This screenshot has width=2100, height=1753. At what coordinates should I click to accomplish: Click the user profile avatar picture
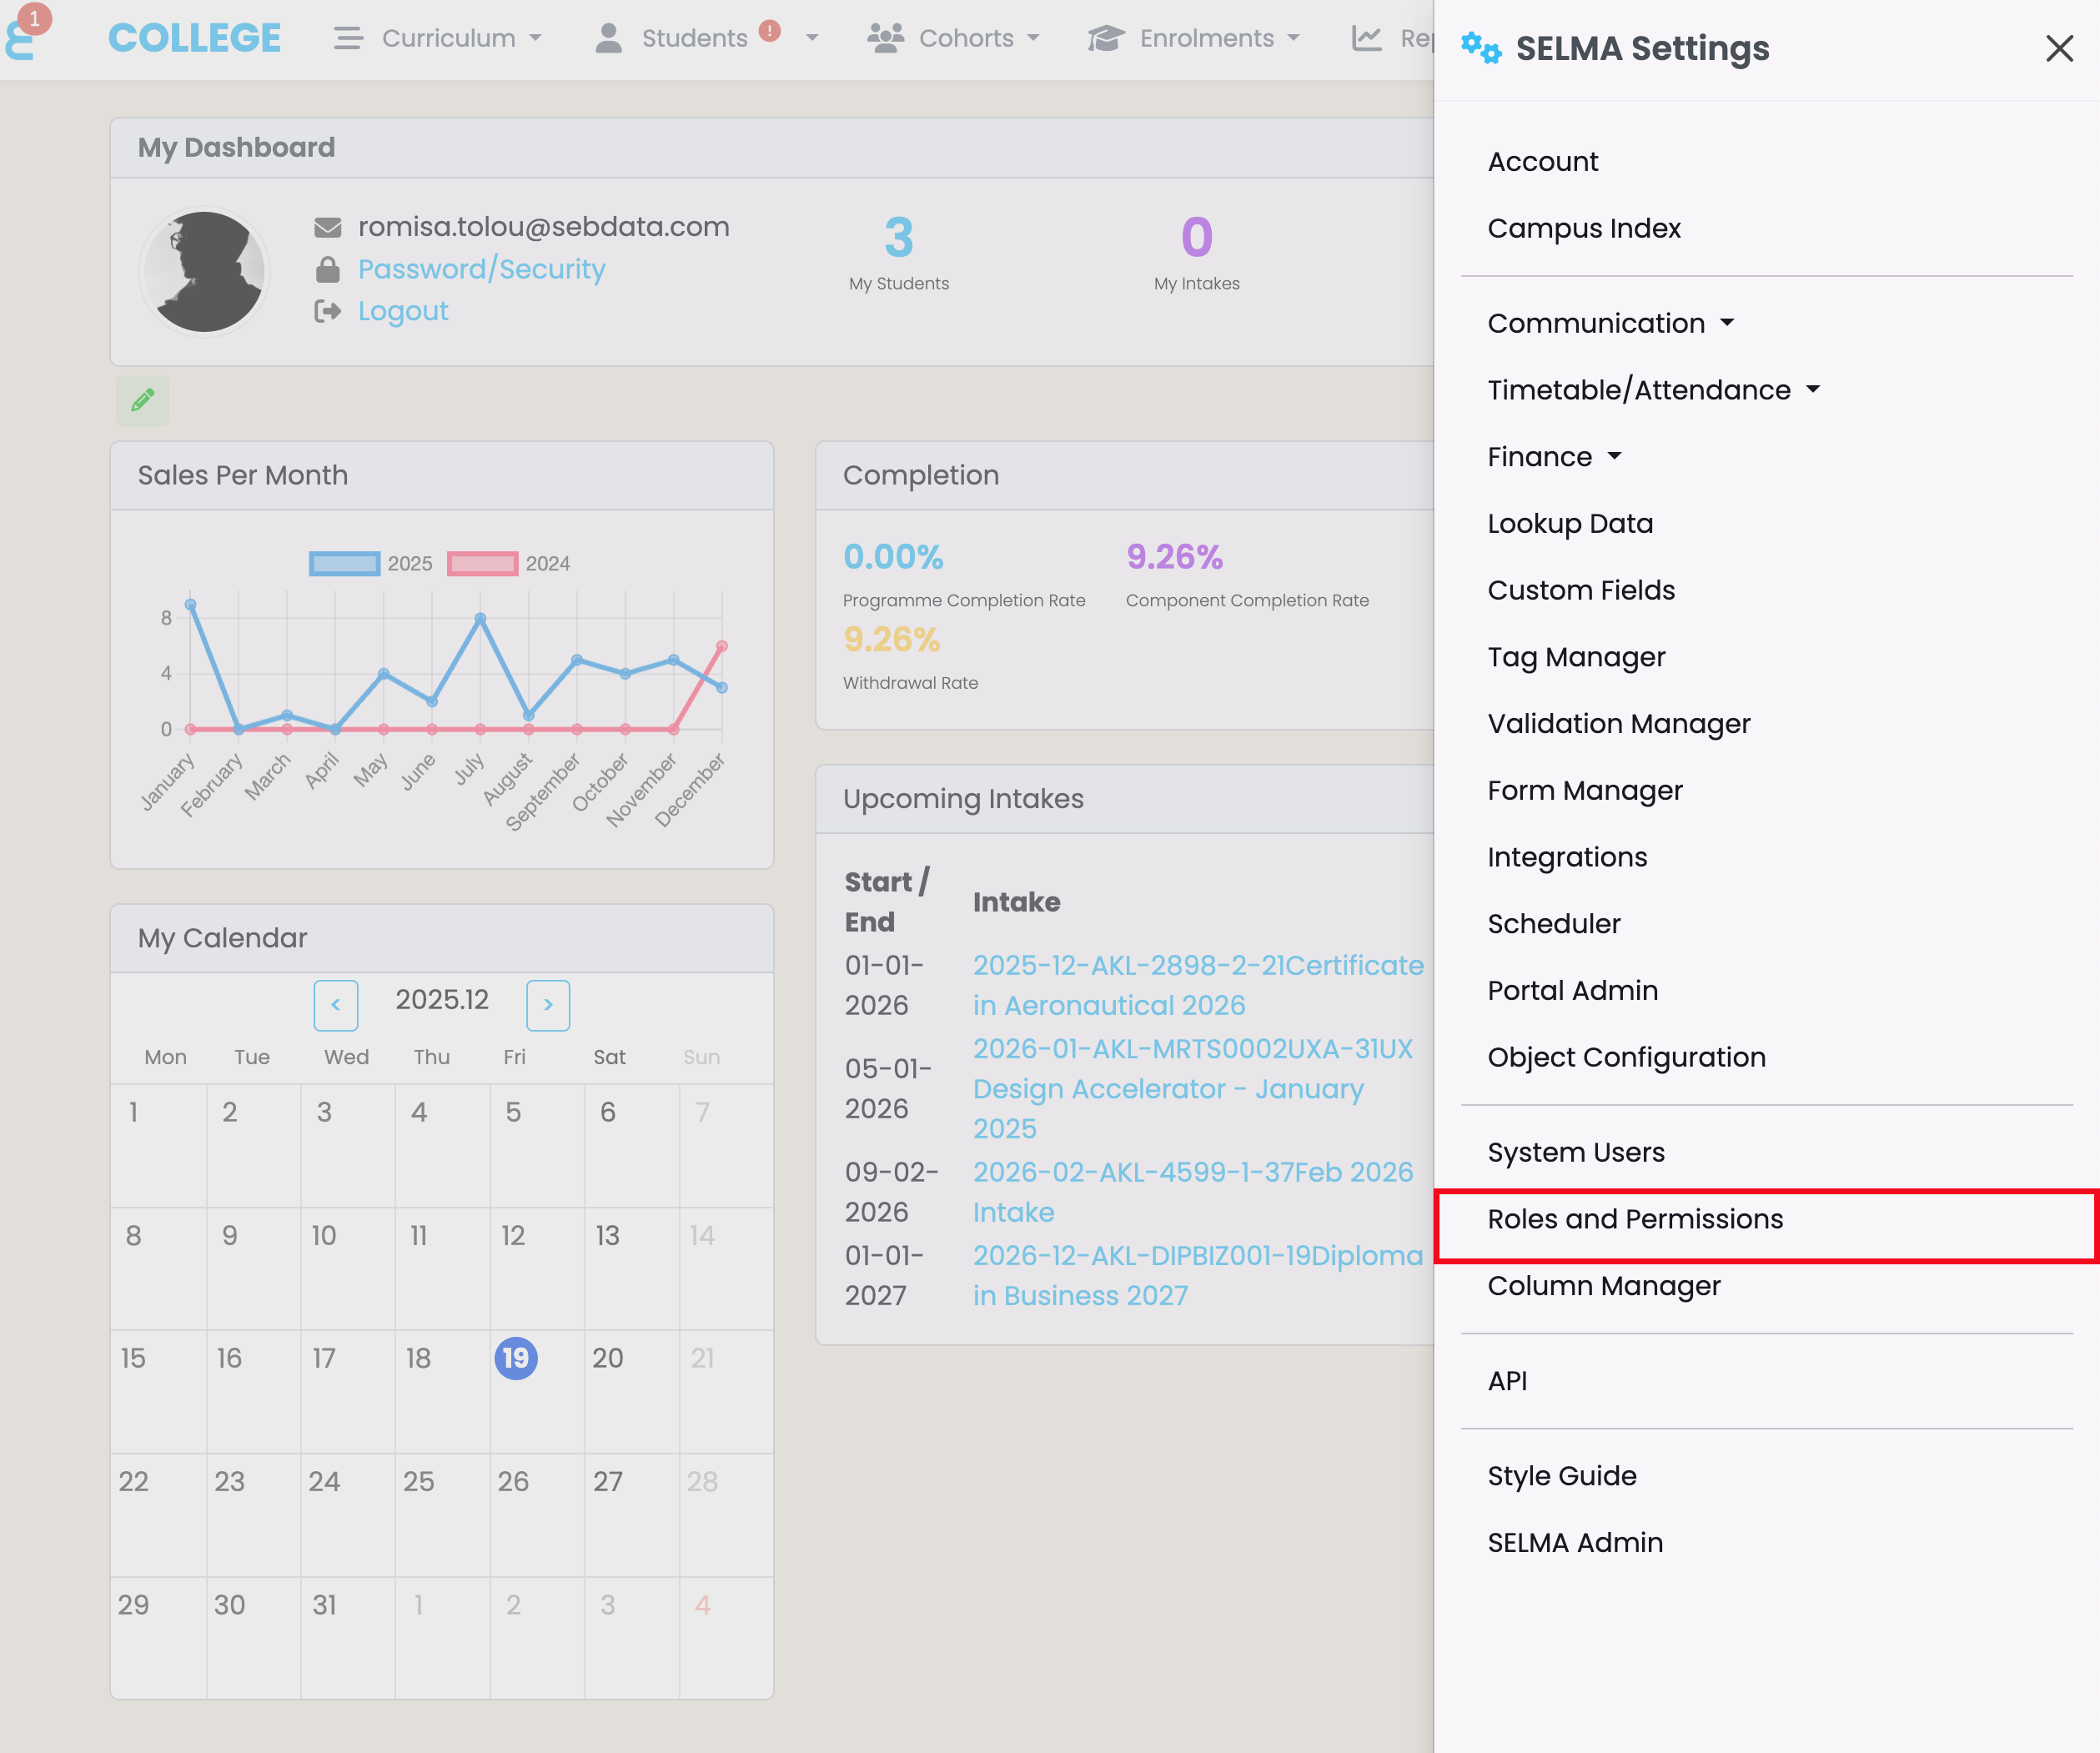tap(204, 271)
